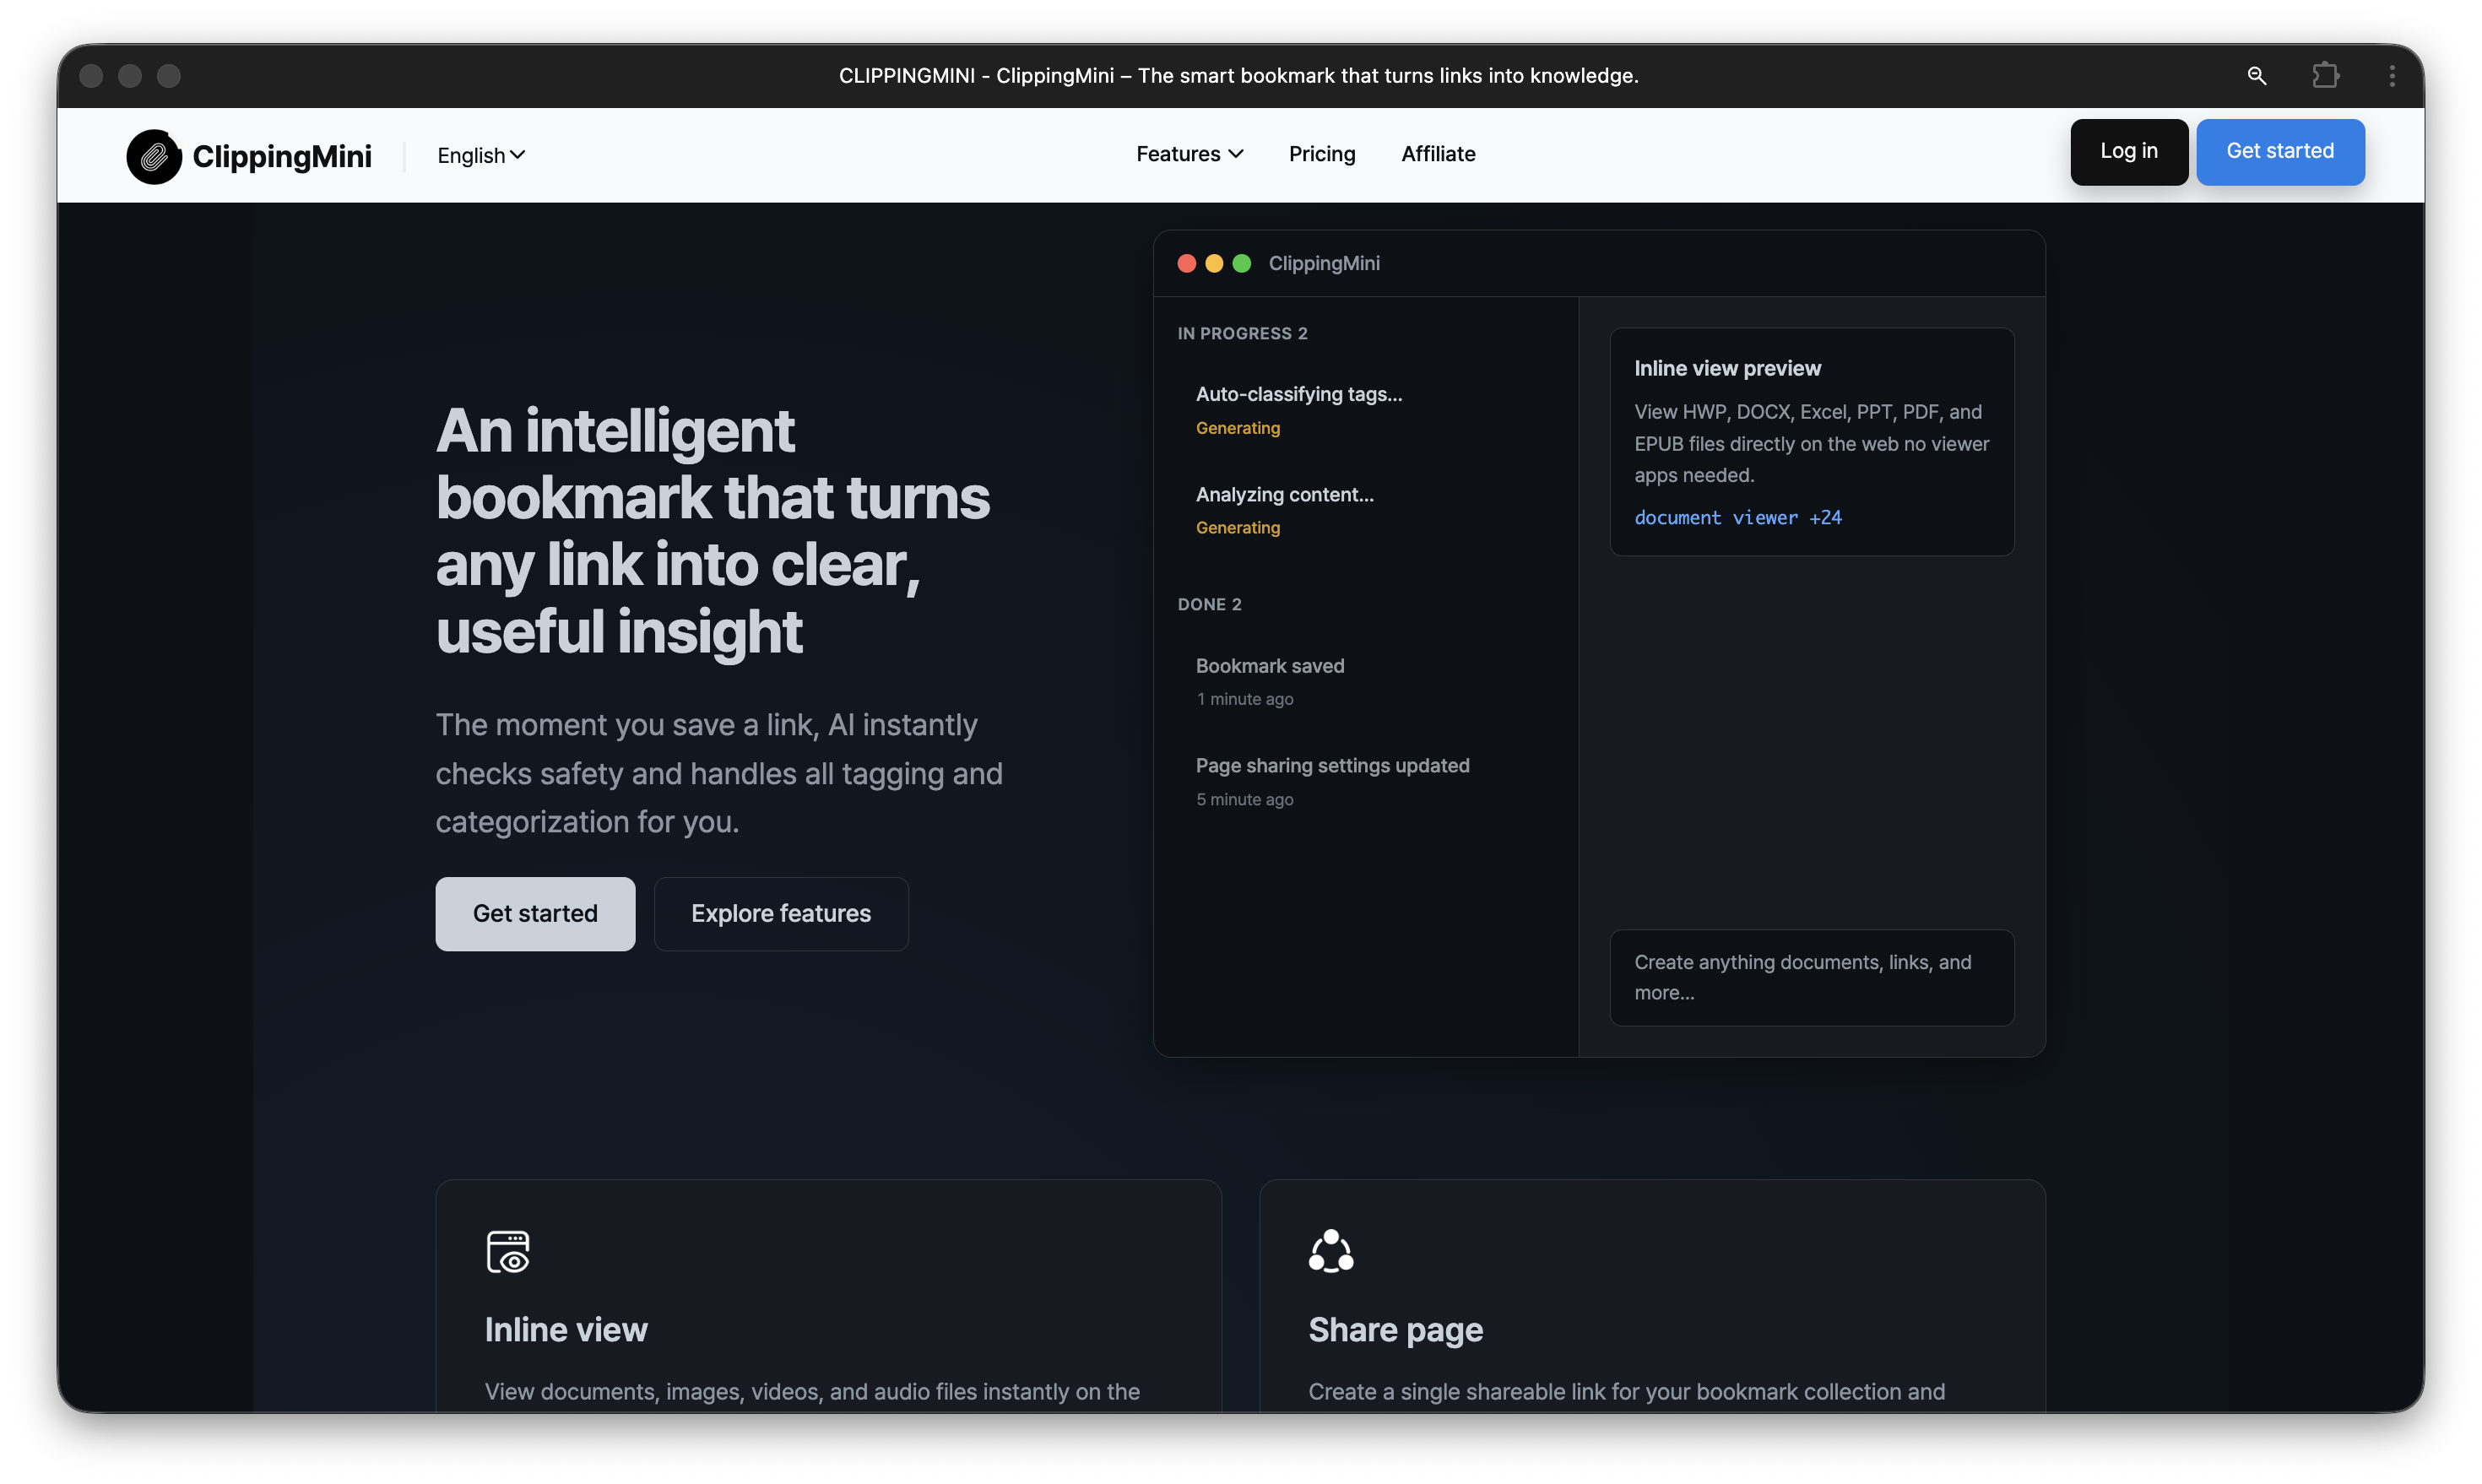Click the hero Get started button
2482x1484 pixels.
click(x=535, y=913)
